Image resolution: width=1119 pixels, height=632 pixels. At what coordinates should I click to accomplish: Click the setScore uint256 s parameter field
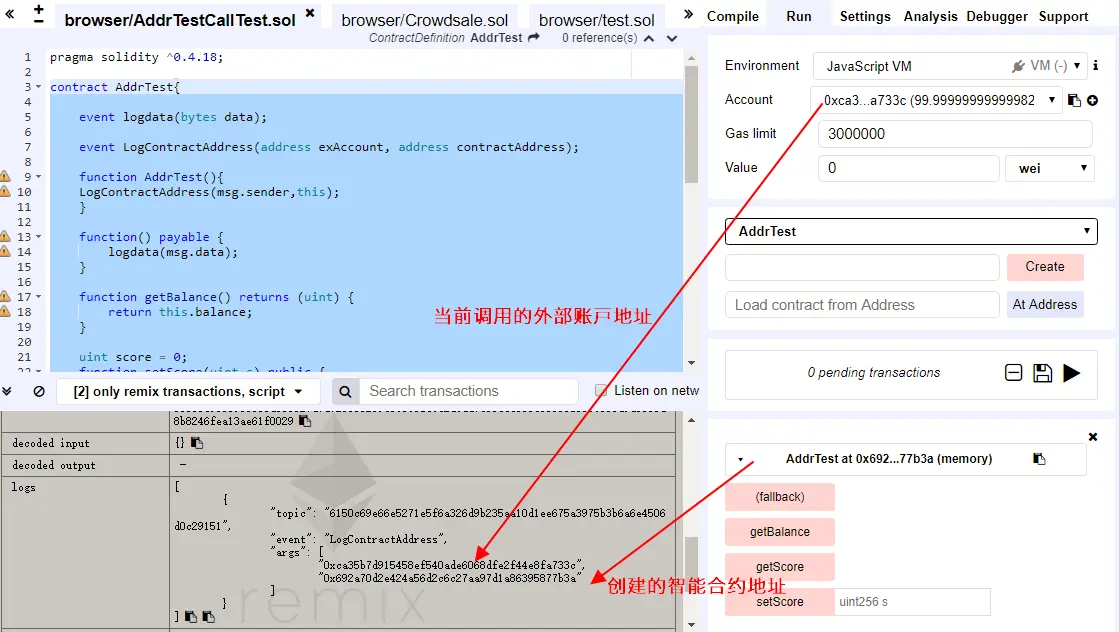tap(912, 601)
